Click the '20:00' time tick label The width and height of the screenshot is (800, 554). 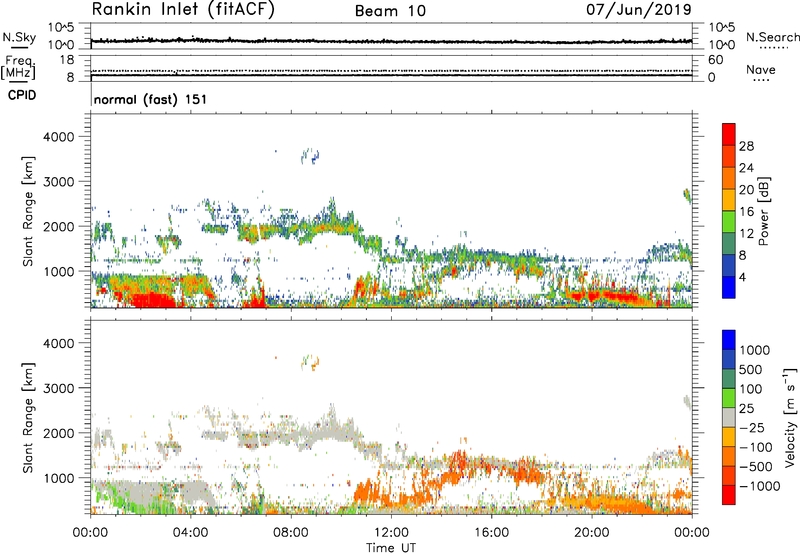[x=591, y=533]
